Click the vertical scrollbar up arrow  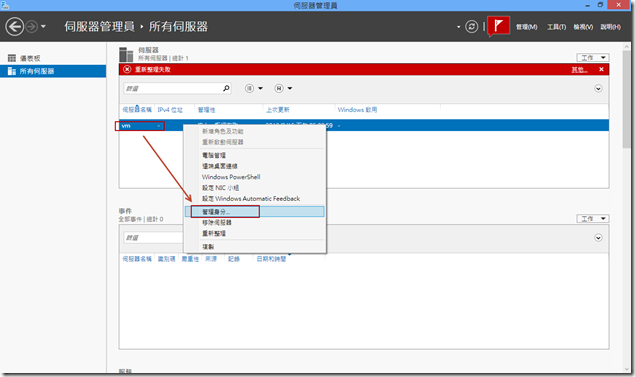click(626, 47)
